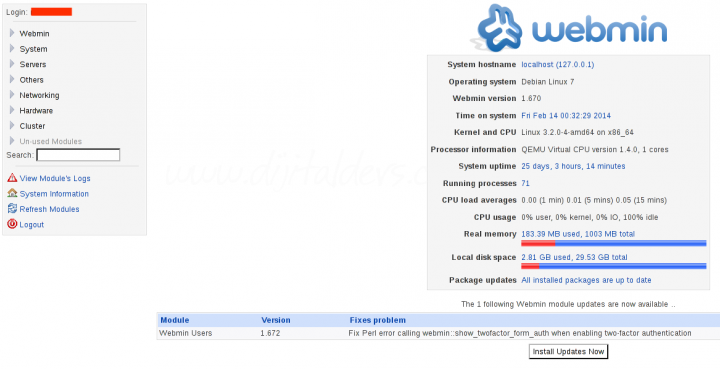Expand the System category arrow
This screenshot has width=720, height=369.
pyautogui.click(x=12, y=49)
